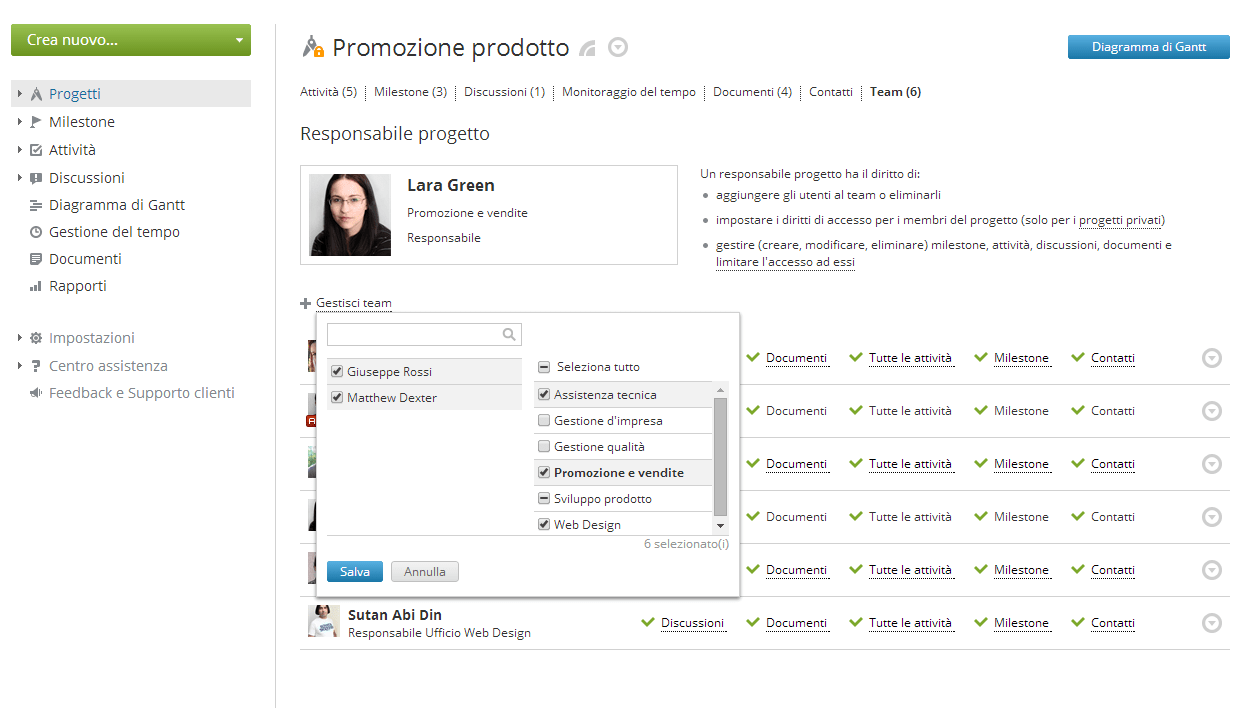Open Diagramma di Gantt button
Screen dimensions: 1240x708
pyautogui.click(x=1148, y=47)
